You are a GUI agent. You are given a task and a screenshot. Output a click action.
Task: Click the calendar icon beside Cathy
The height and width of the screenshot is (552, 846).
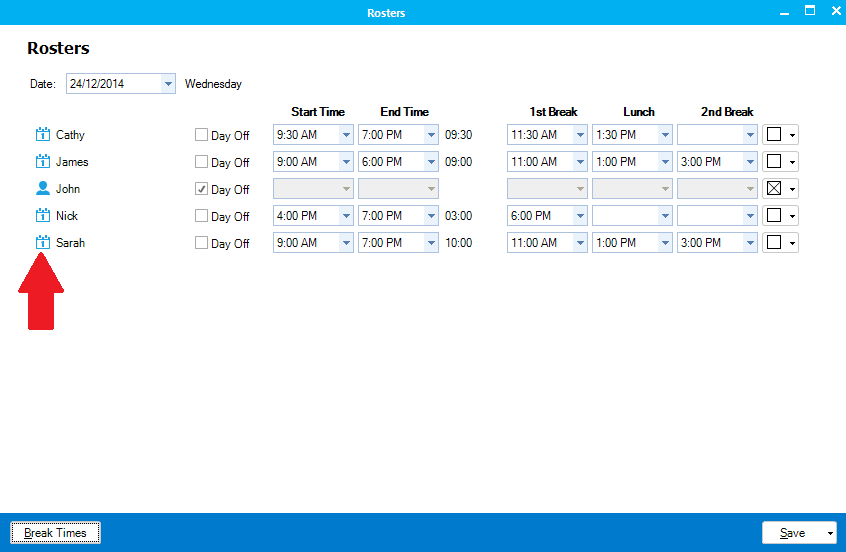(x=42, y=135)
